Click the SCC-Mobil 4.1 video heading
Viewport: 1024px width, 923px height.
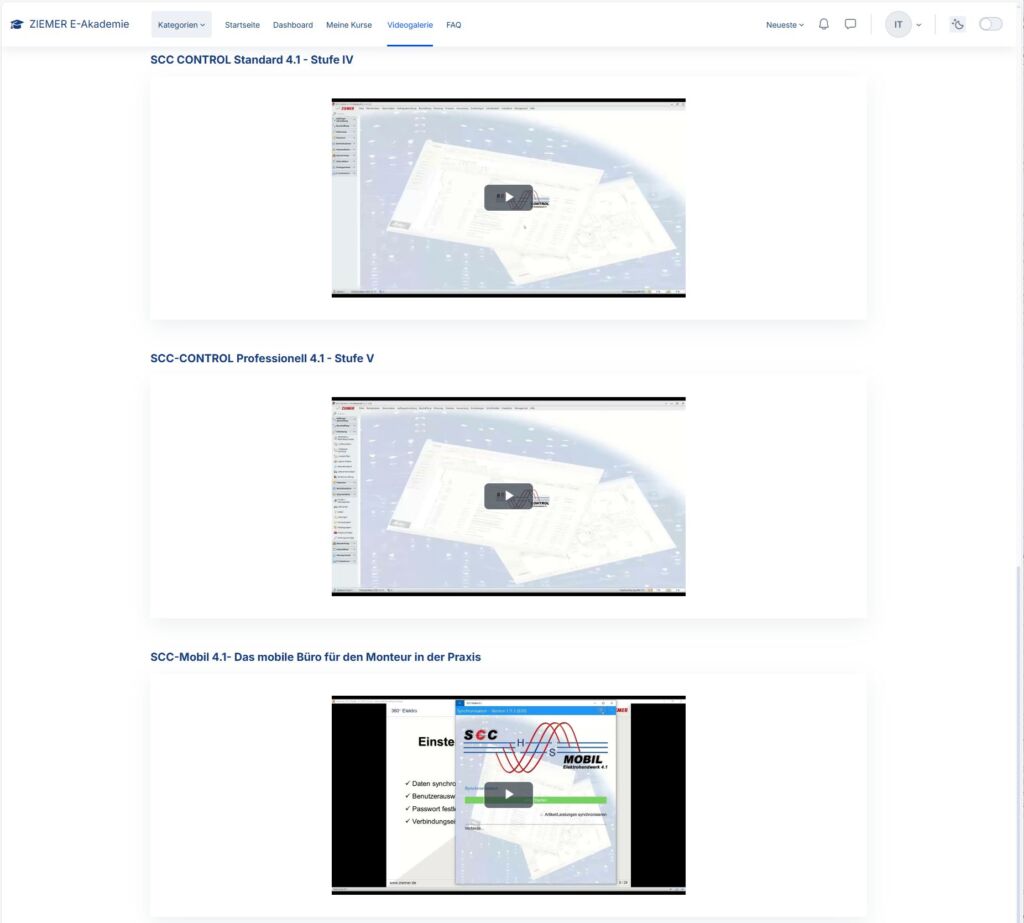[315, 657]
